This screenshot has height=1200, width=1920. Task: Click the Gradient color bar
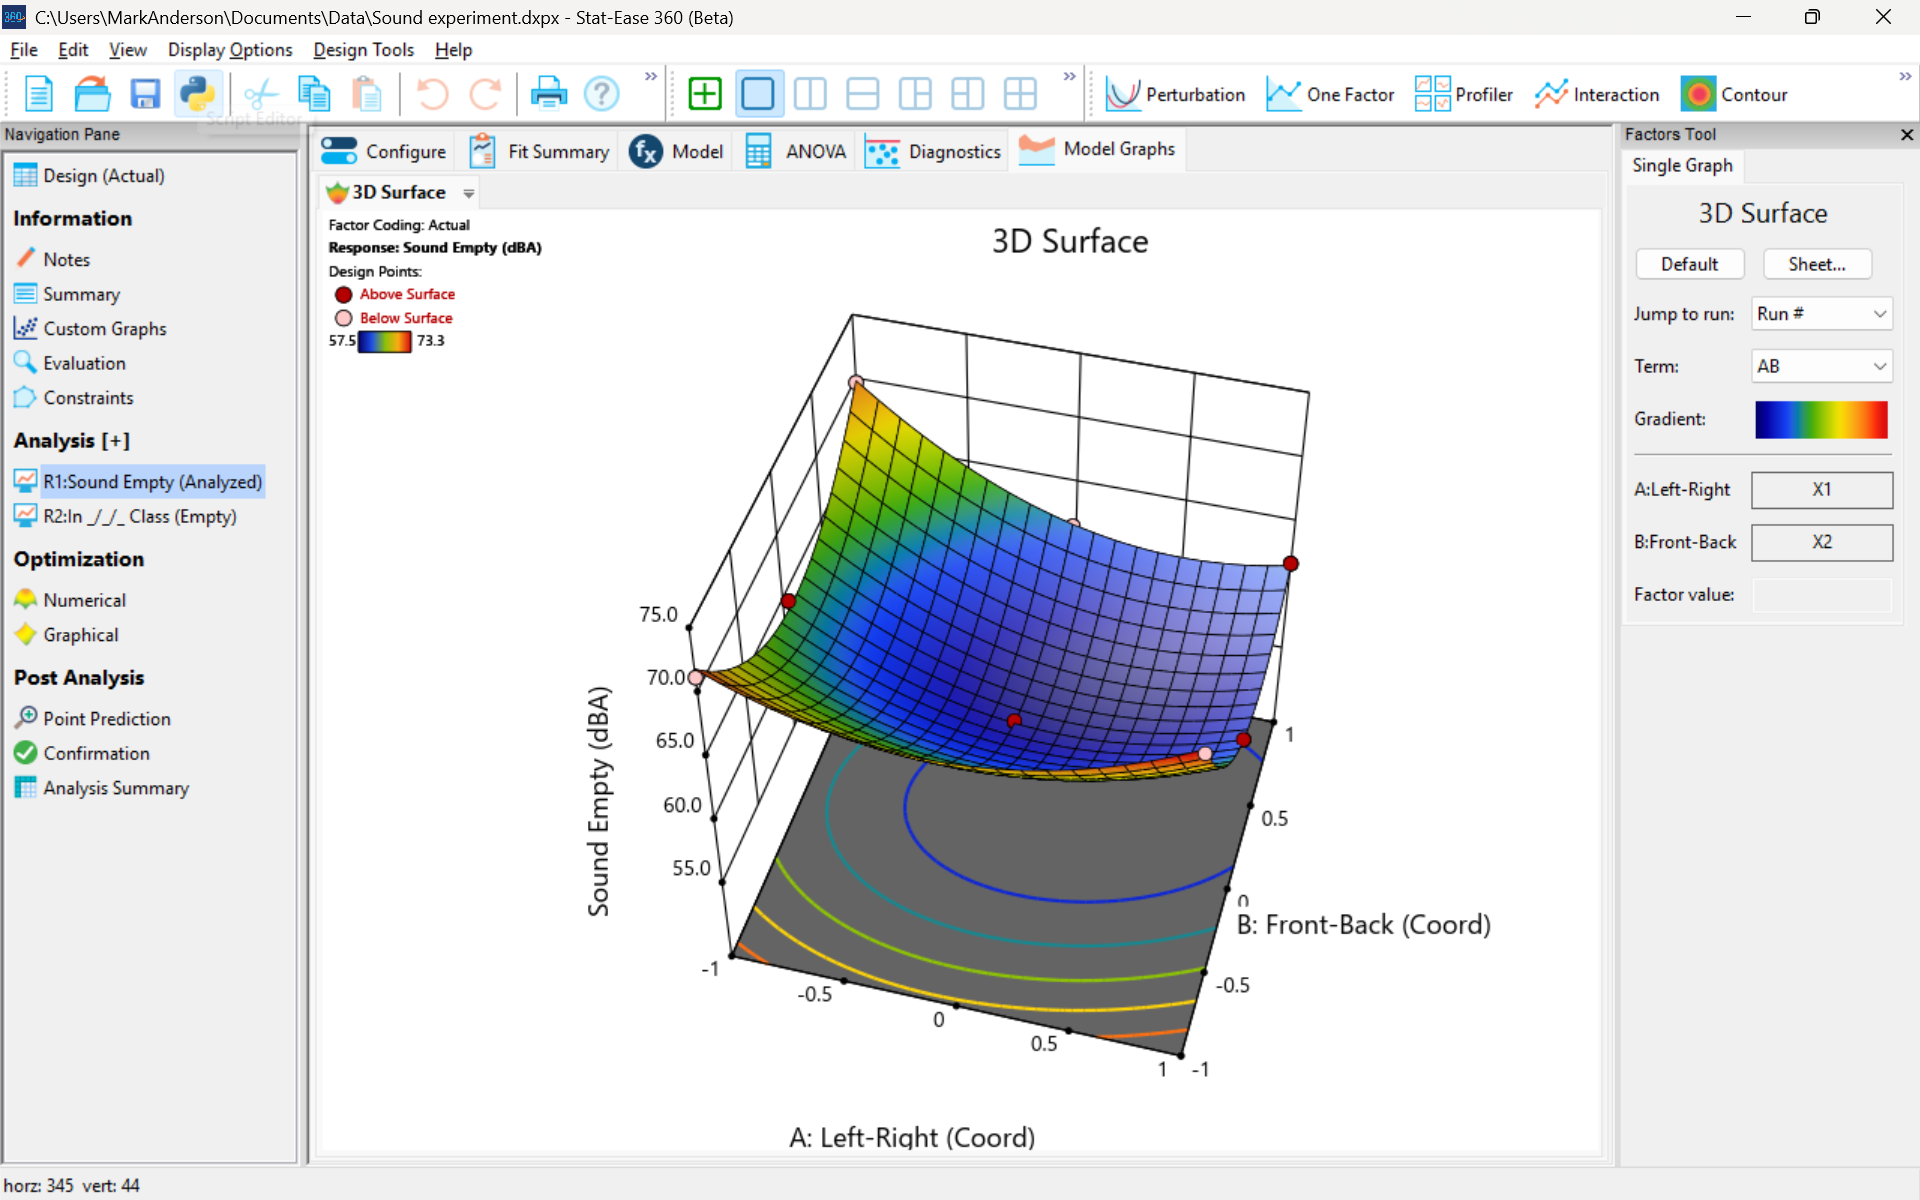[x=1821, y=419]
